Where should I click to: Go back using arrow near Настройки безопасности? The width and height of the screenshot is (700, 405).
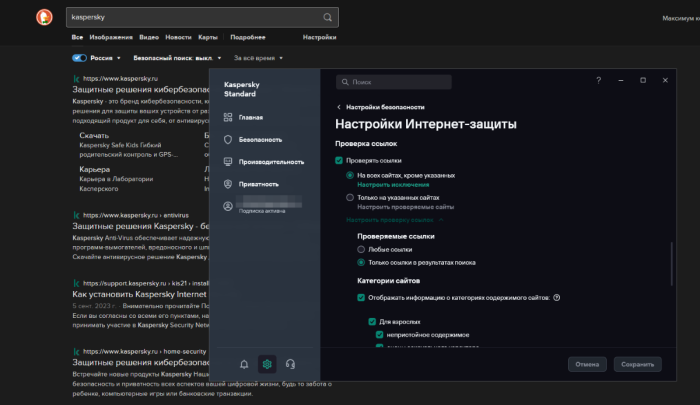339,107
